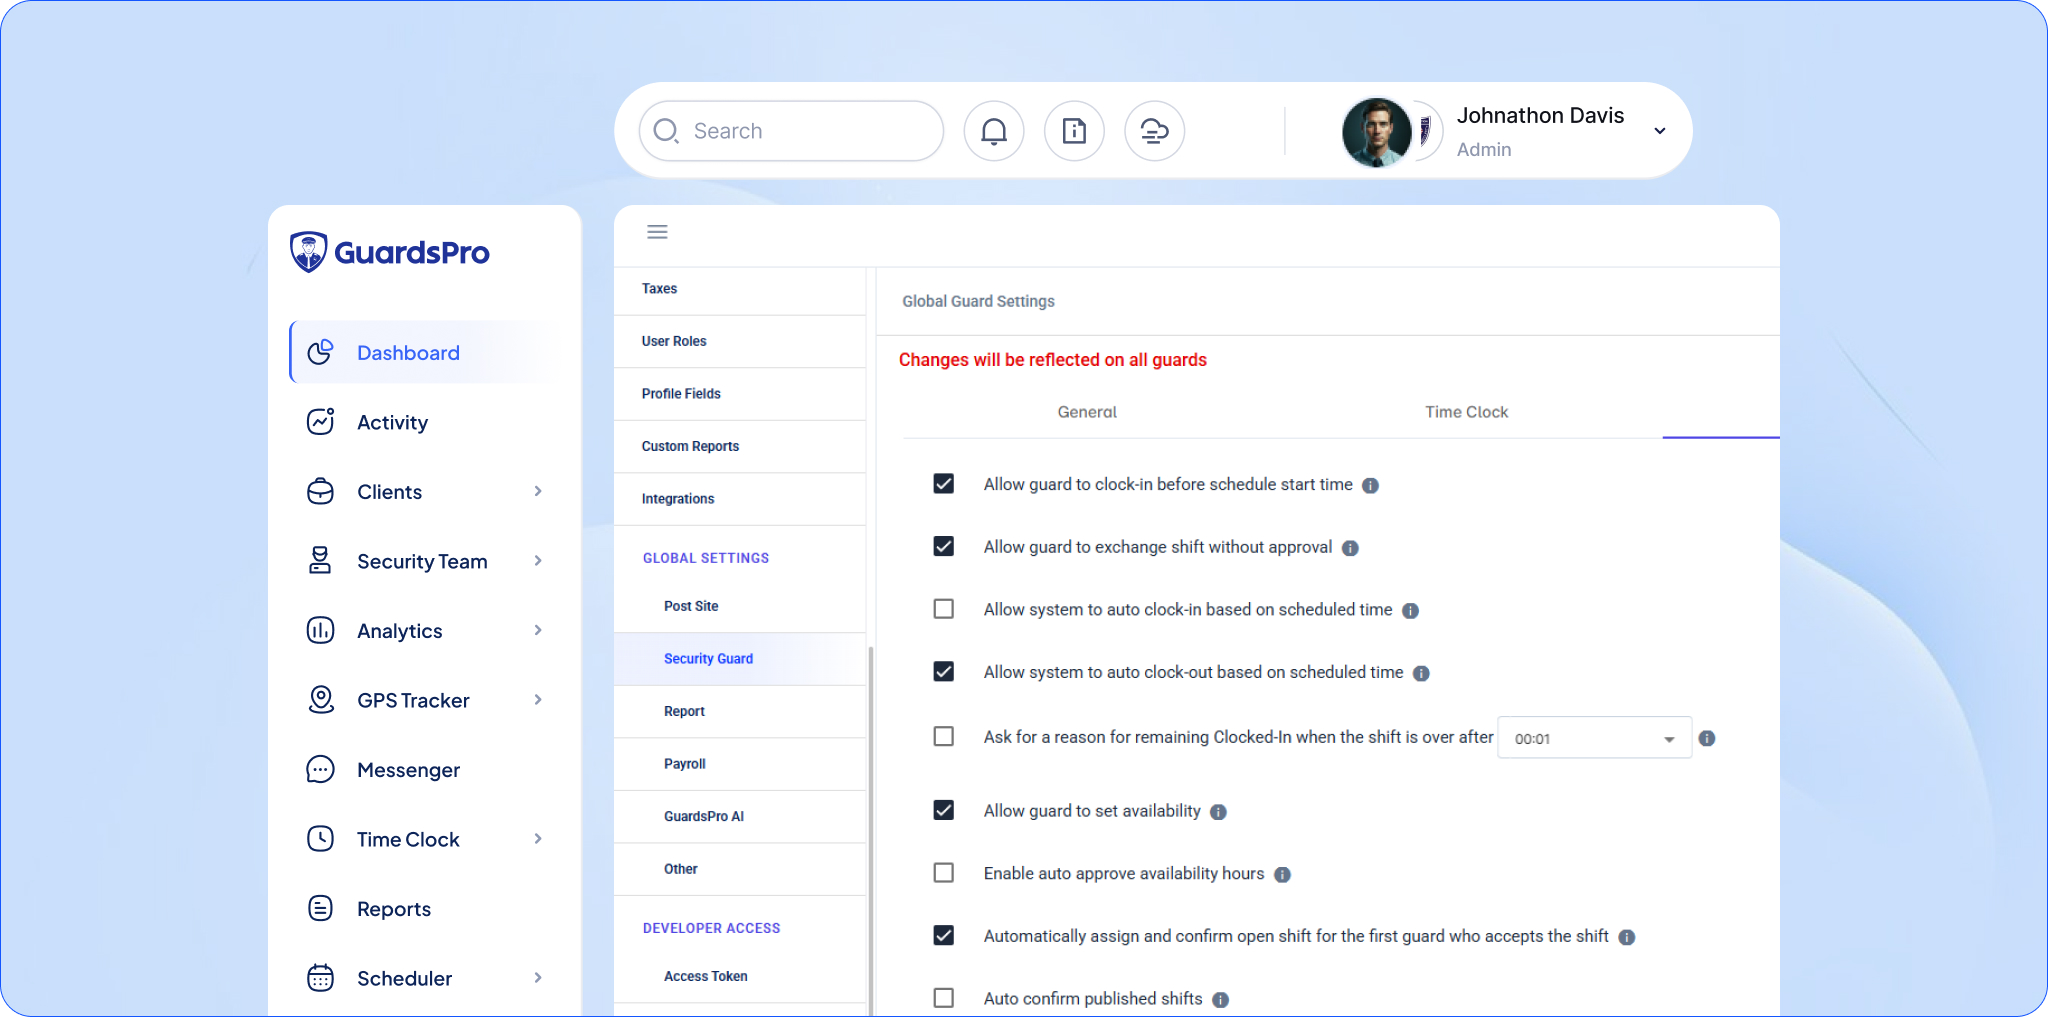
Task: Open Payroll global settings
Action: tap(740, 764)
